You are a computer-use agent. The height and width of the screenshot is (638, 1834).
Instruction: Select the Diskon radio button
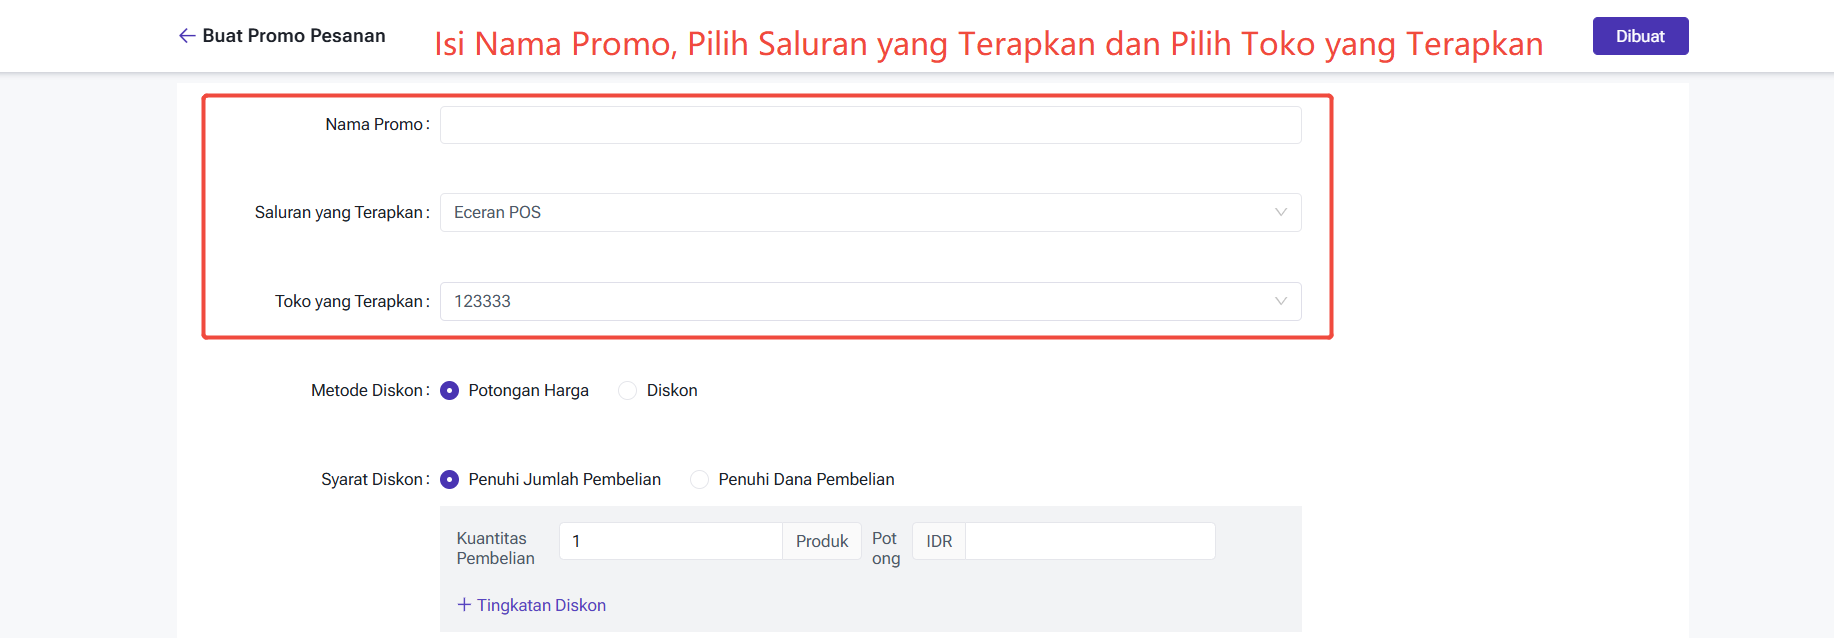[628, 391]
